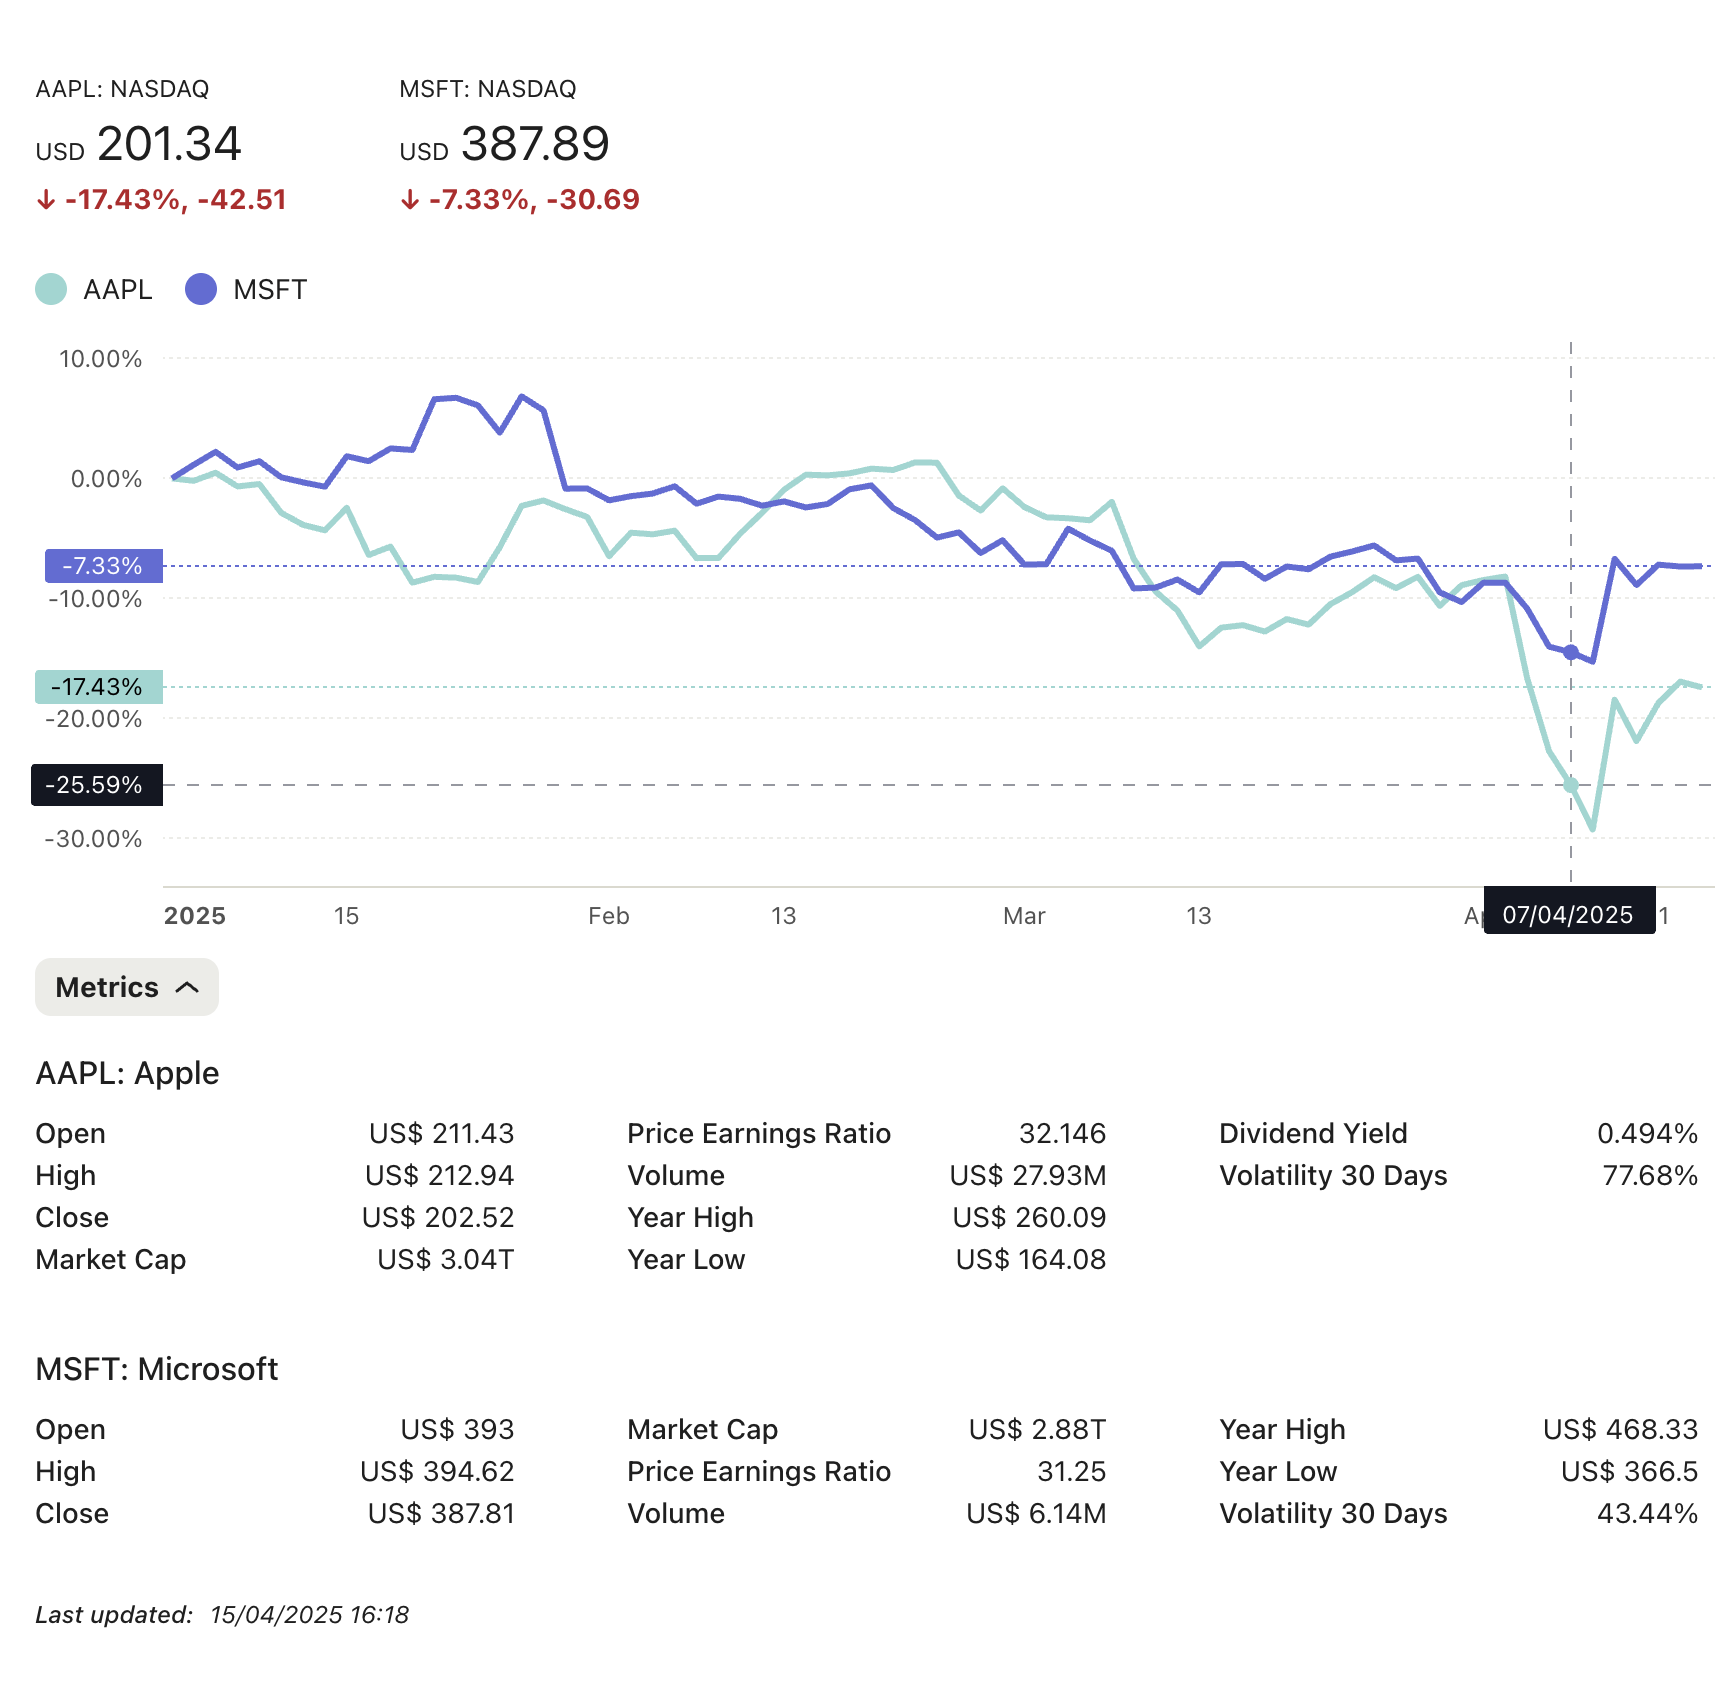Select the -17.43% AAPL axis label tag
The width and height of the screenshot is (1732, 1692).
(x=98, y=687)
